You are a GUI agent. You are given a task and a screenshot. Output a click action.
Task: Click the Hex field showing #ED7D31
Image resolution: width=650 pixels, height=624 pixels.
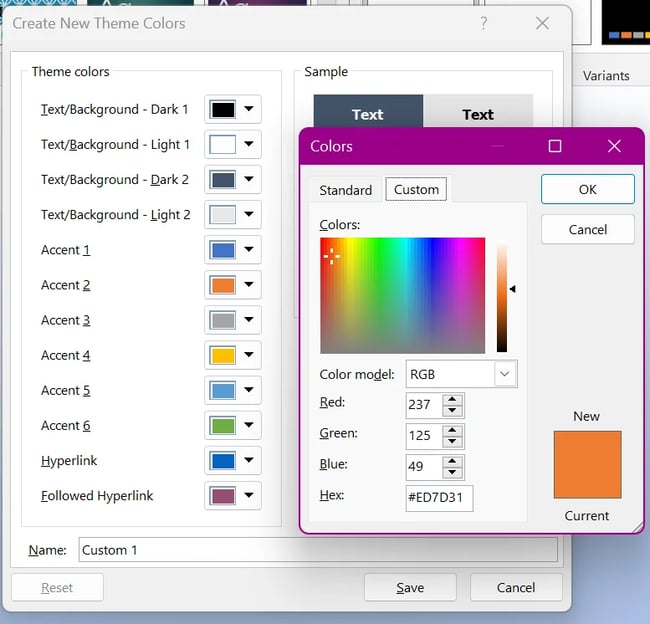click(439, 498)
